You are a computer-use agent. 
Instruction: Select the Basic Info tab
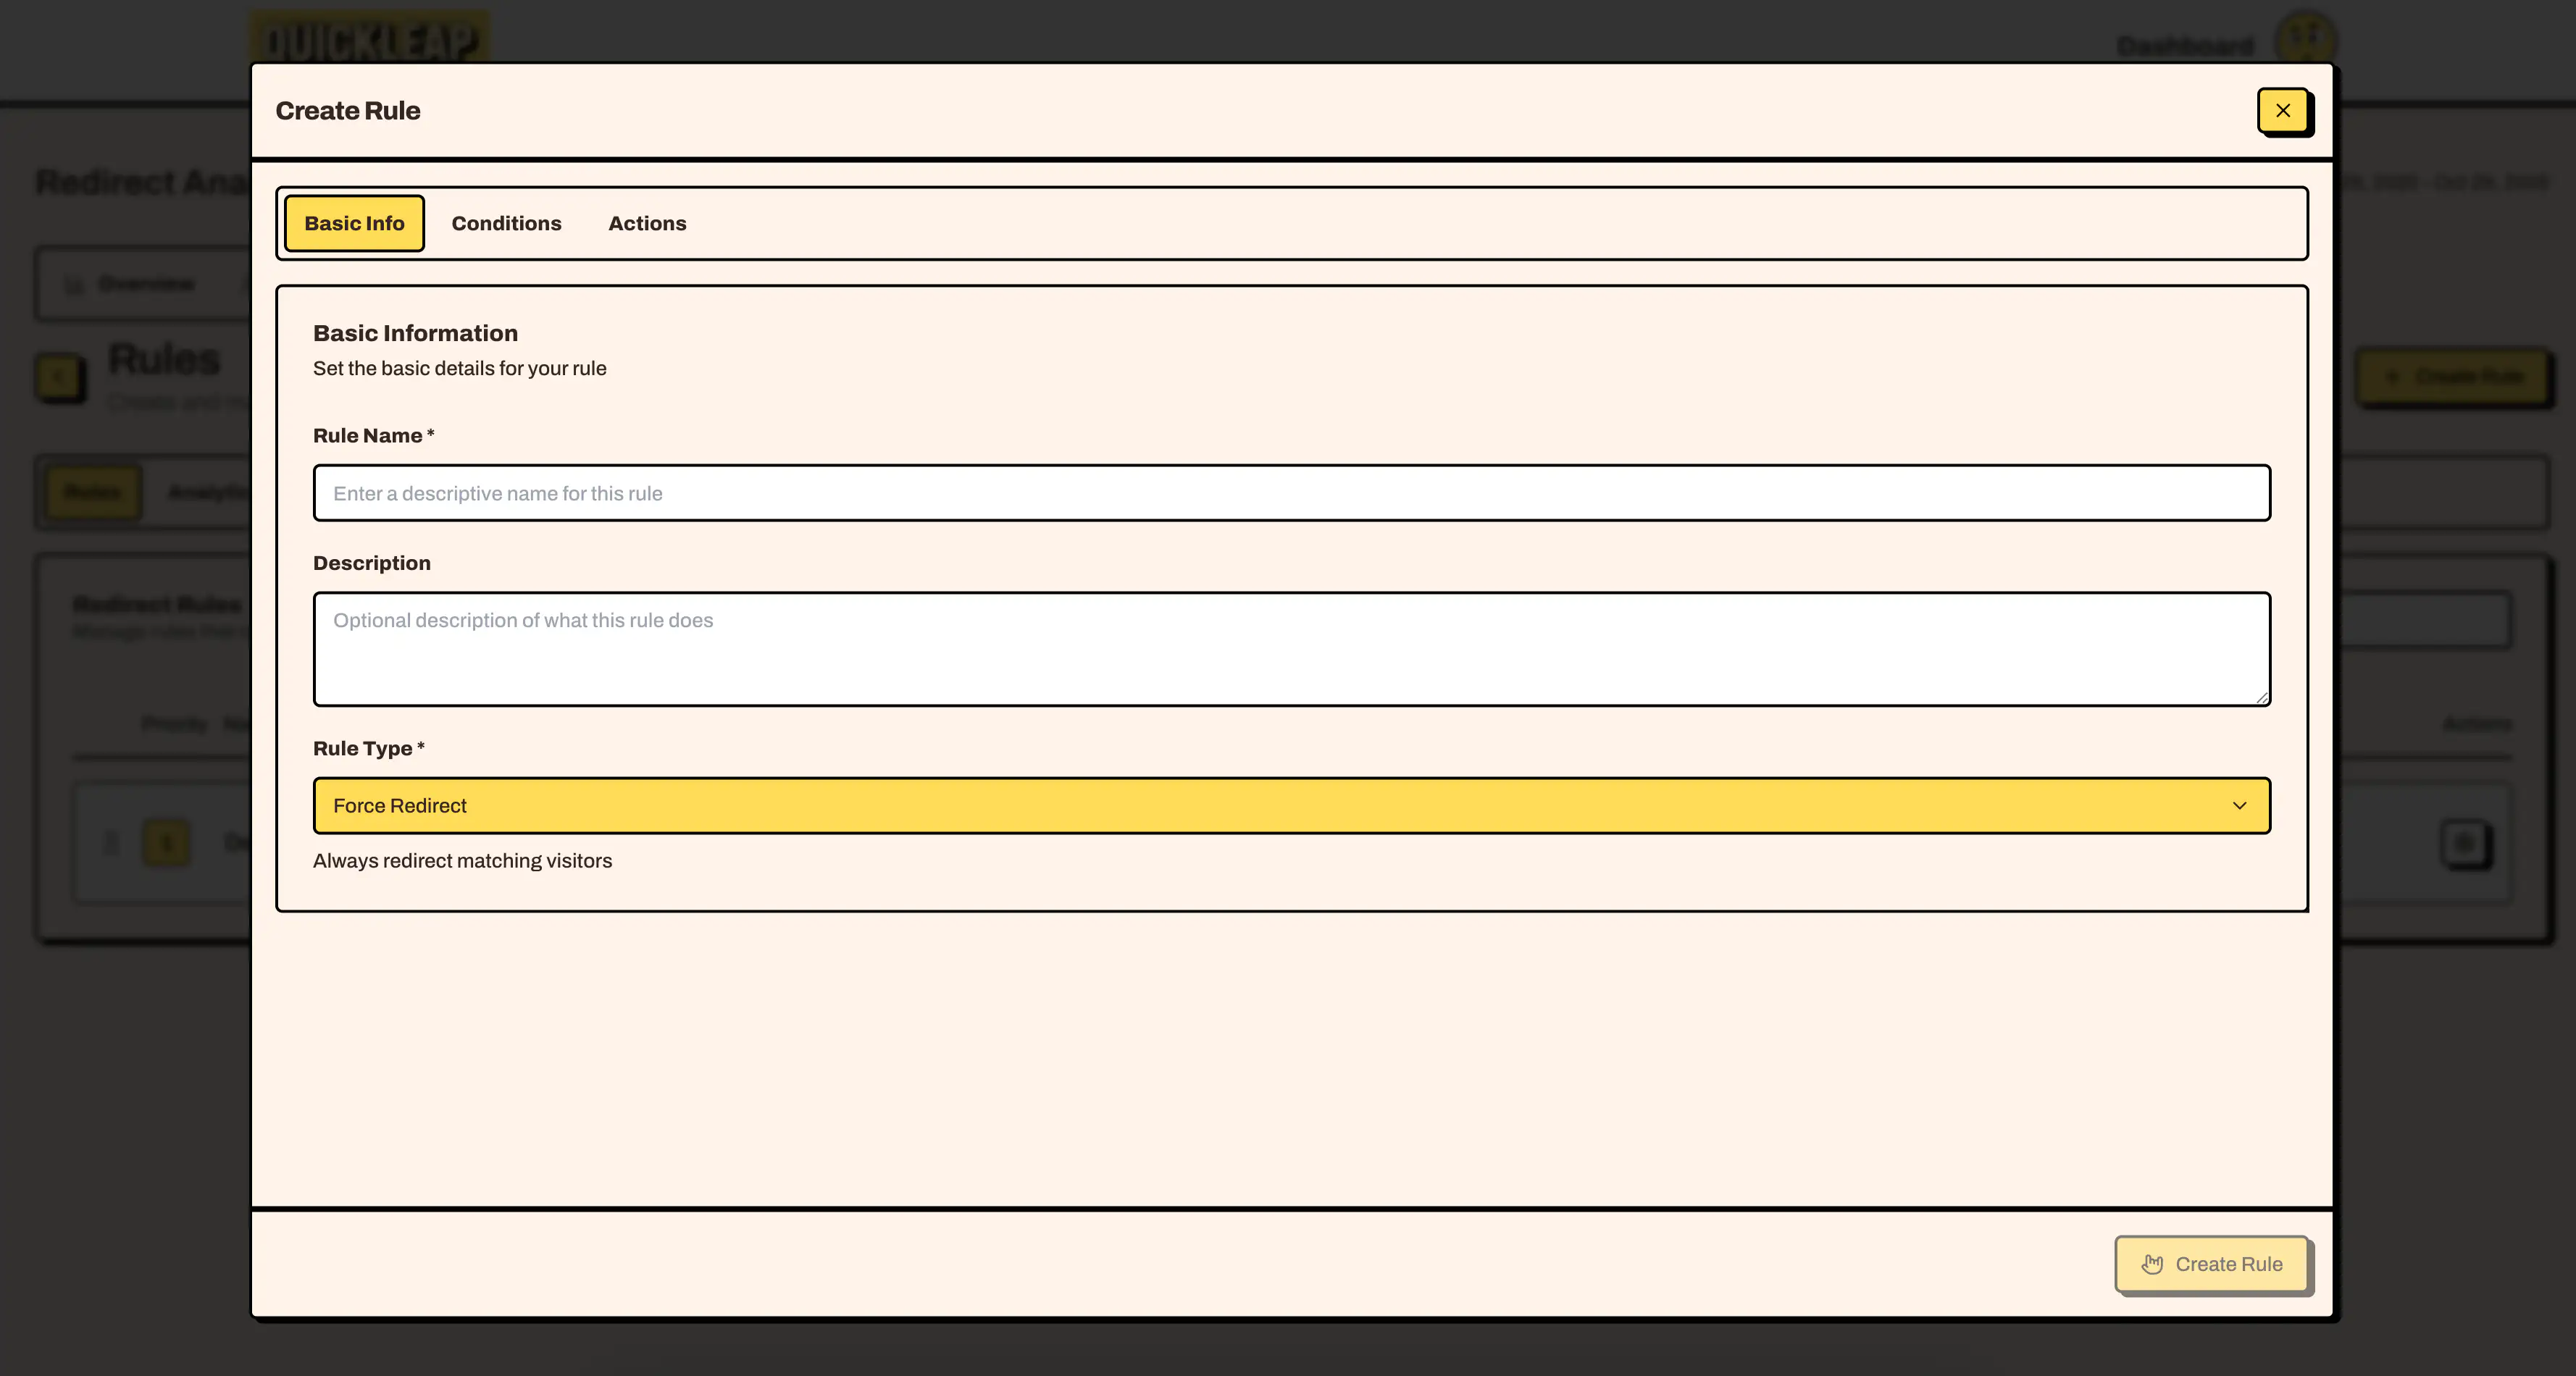[x=354, y=223]
